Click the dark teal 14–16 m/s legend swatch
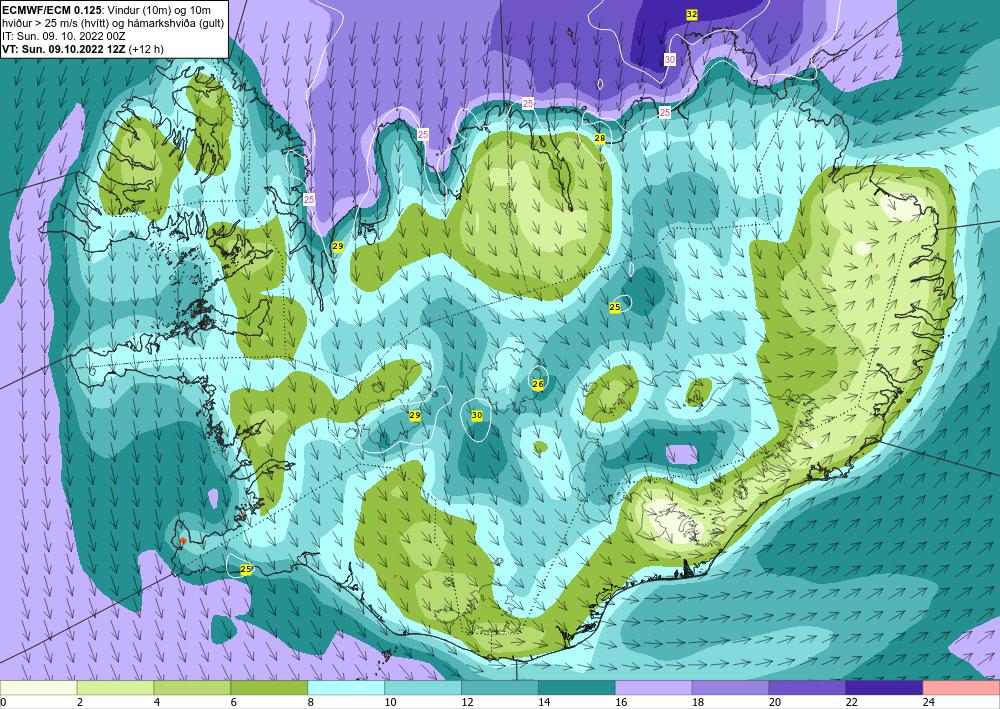 (x=577, y=688)
